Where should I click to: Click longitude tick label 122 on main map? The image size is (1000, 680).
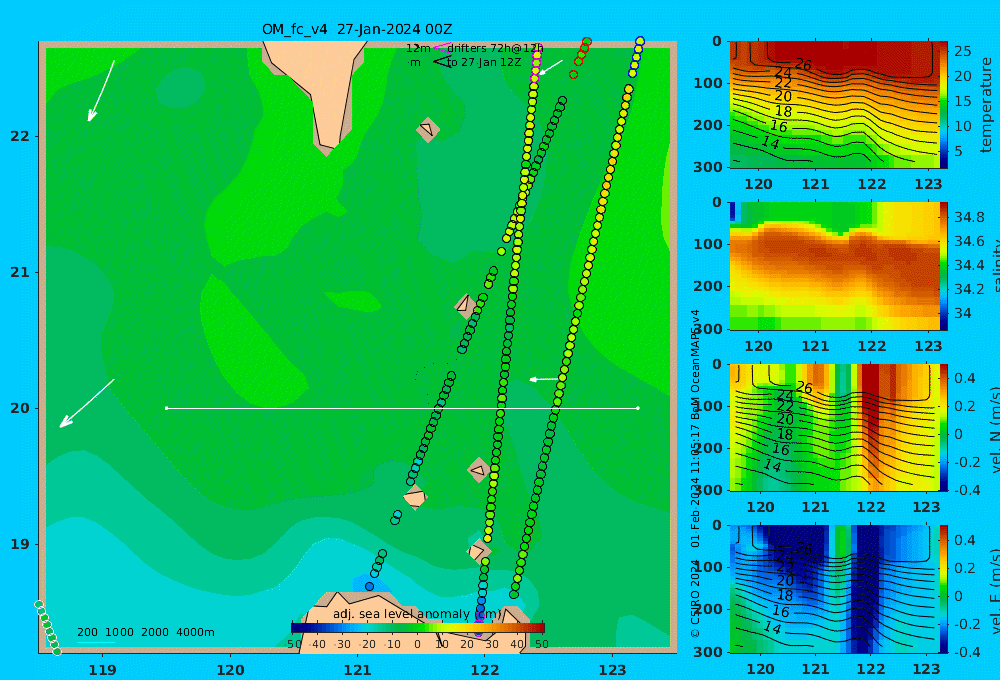coord(485,670)
